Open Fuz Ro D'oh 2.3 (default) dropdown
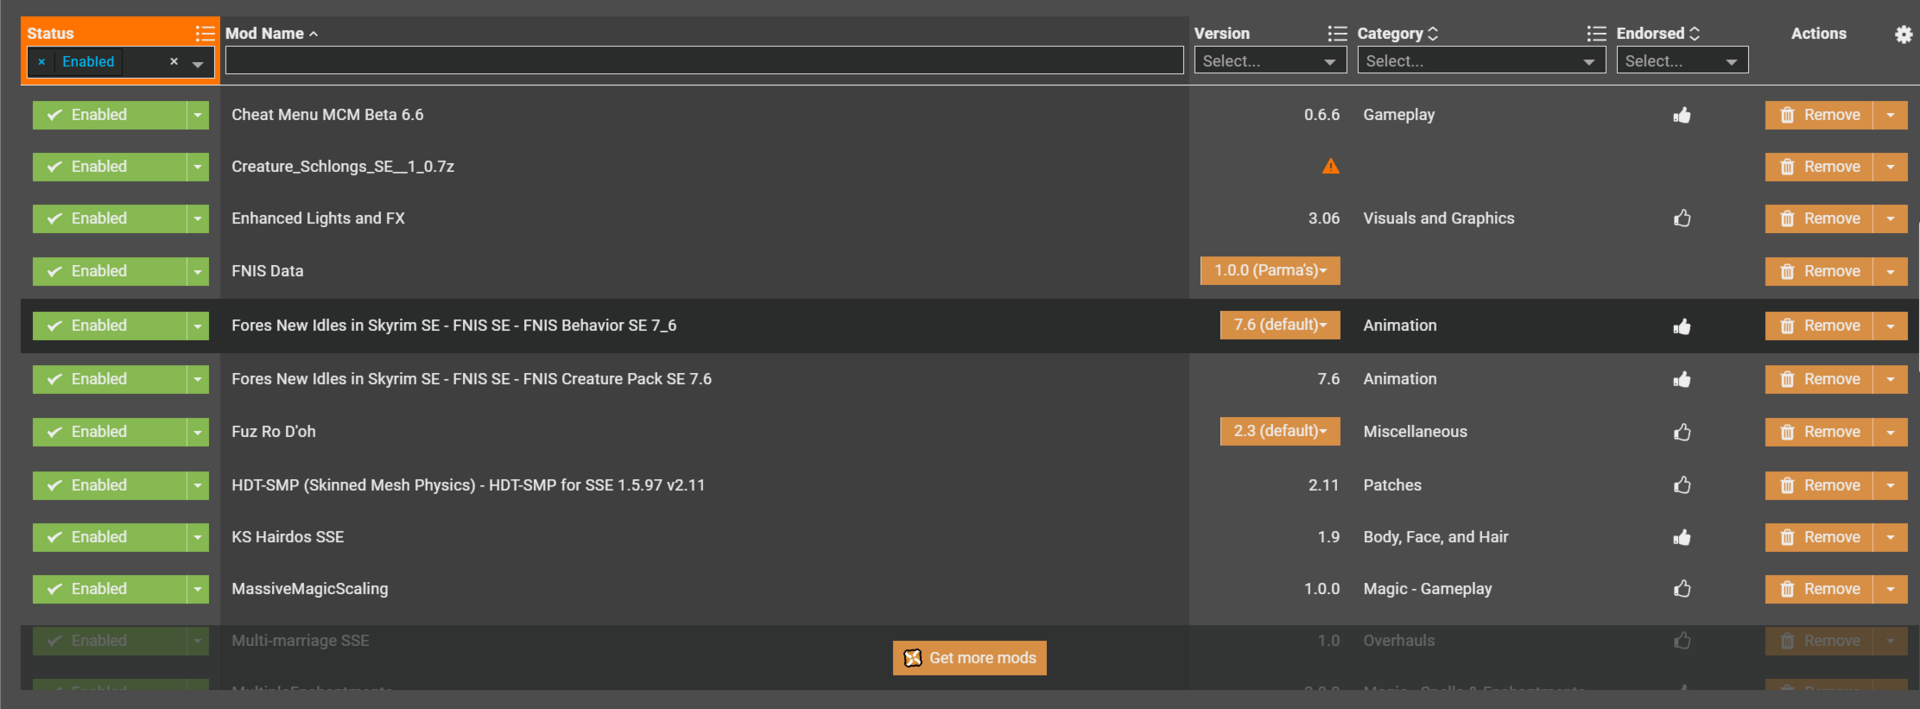Image resolution: width=1920 pixels, height=709 pixels. coord(1280,431)
